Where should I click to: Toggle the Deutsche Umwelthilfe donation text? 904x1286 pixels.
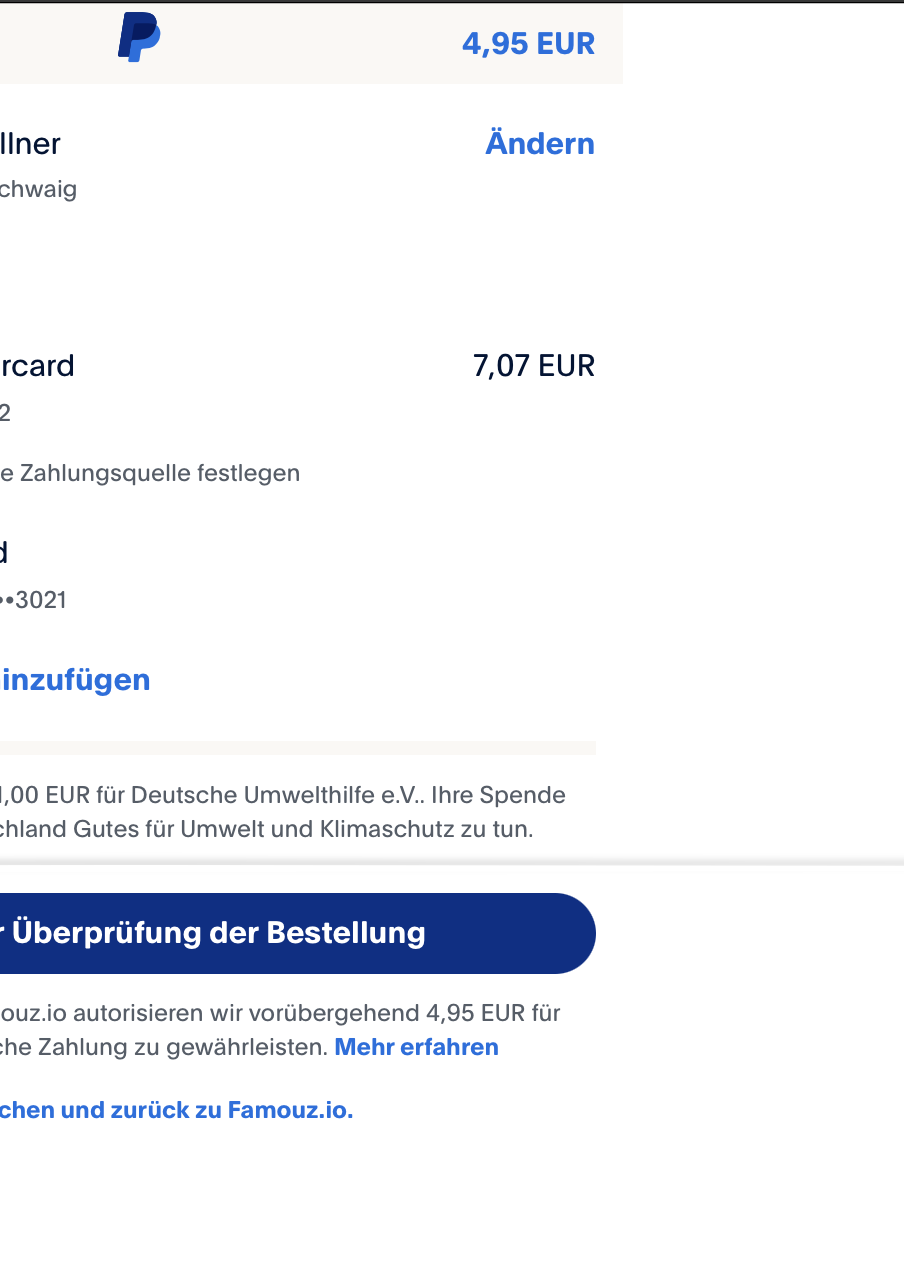click(x=283, y=795)
